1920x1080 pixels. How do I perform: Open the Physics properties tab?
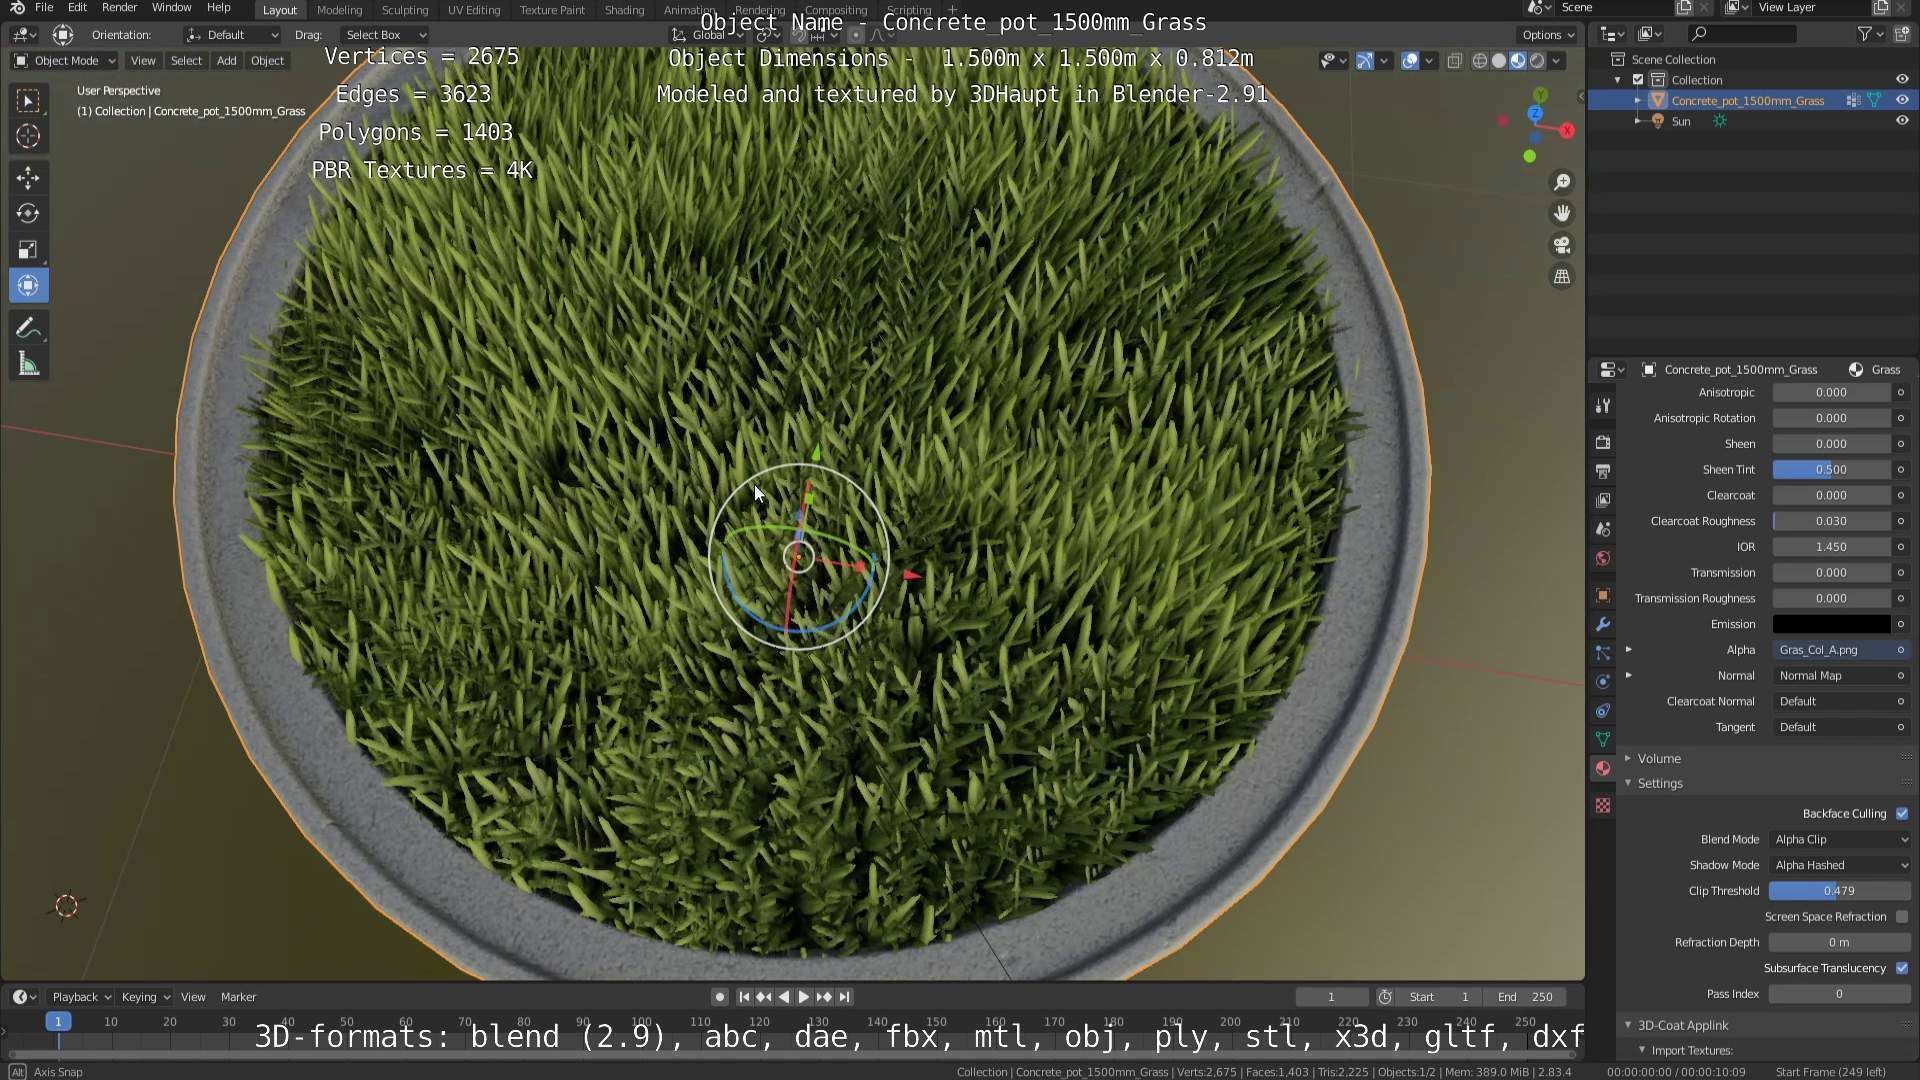(x=1603, y=682)
